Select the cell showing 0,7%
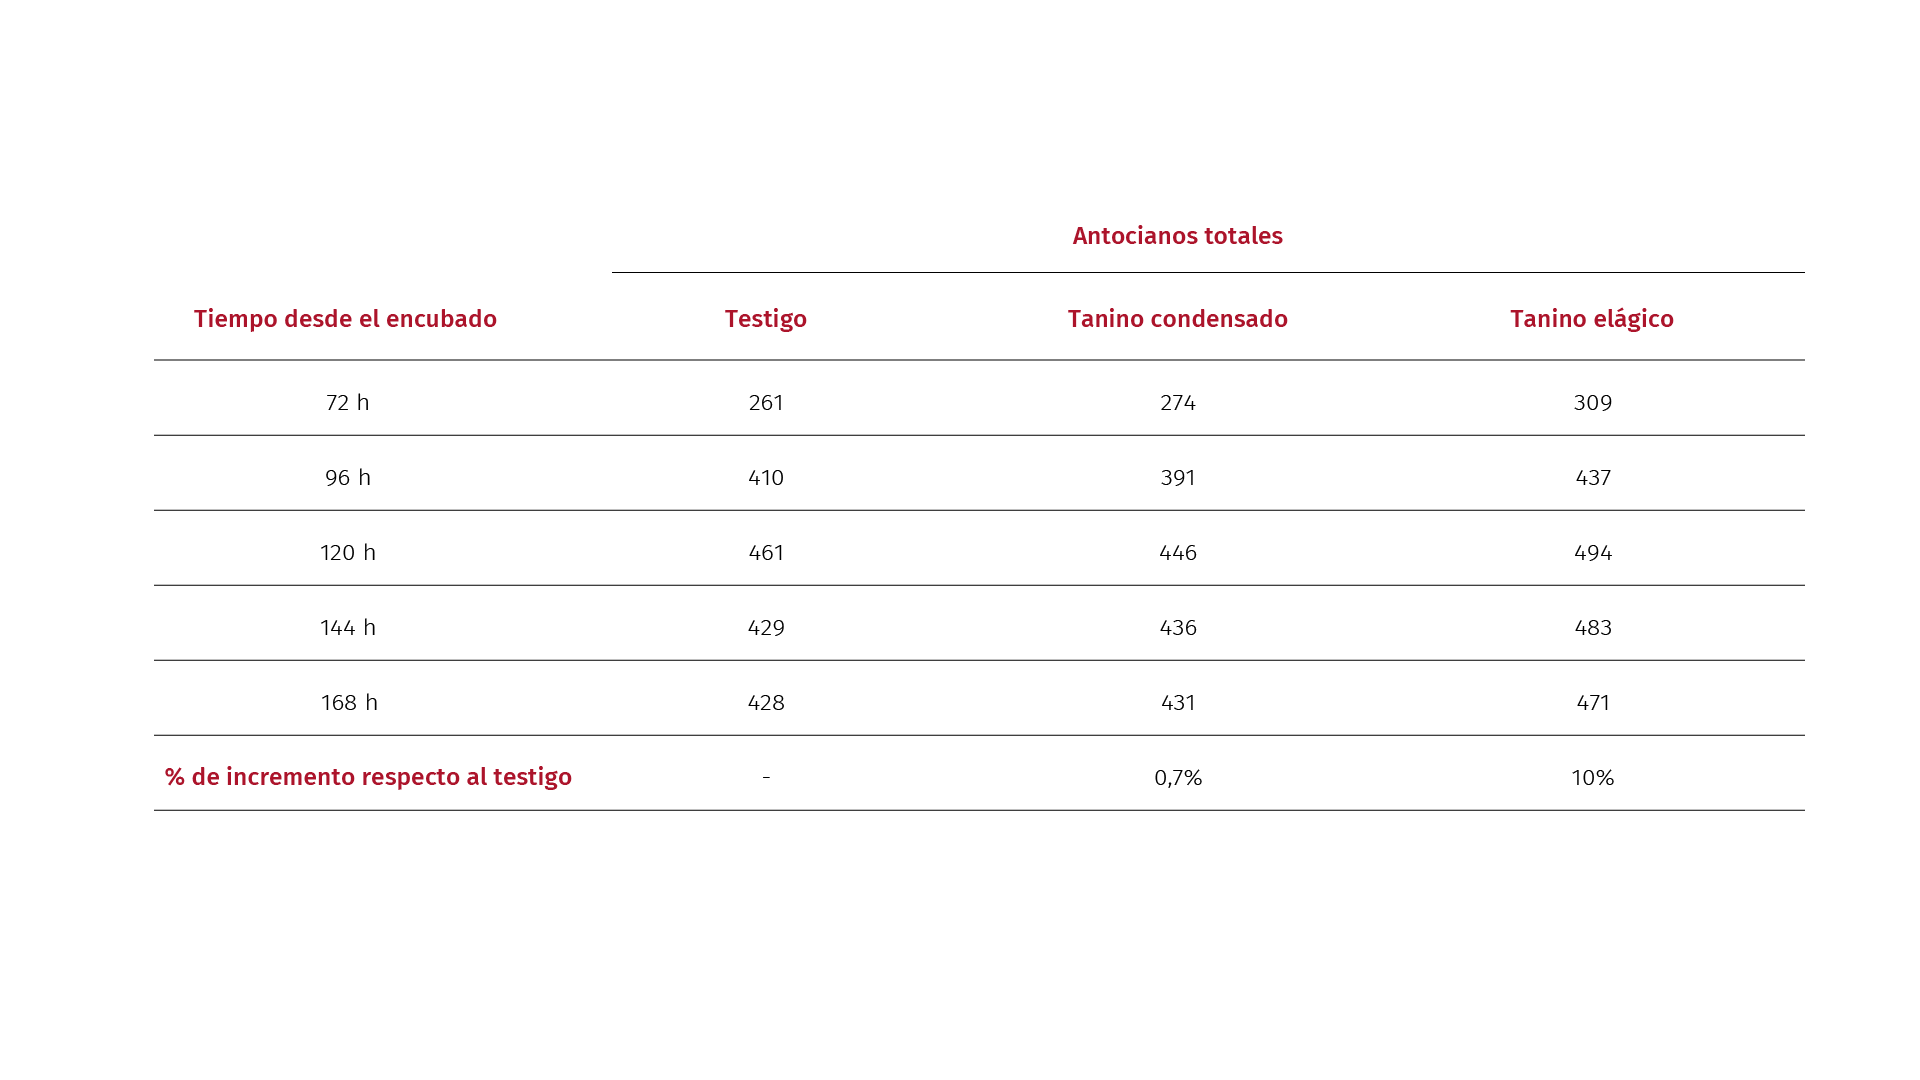 point(1178,778)
